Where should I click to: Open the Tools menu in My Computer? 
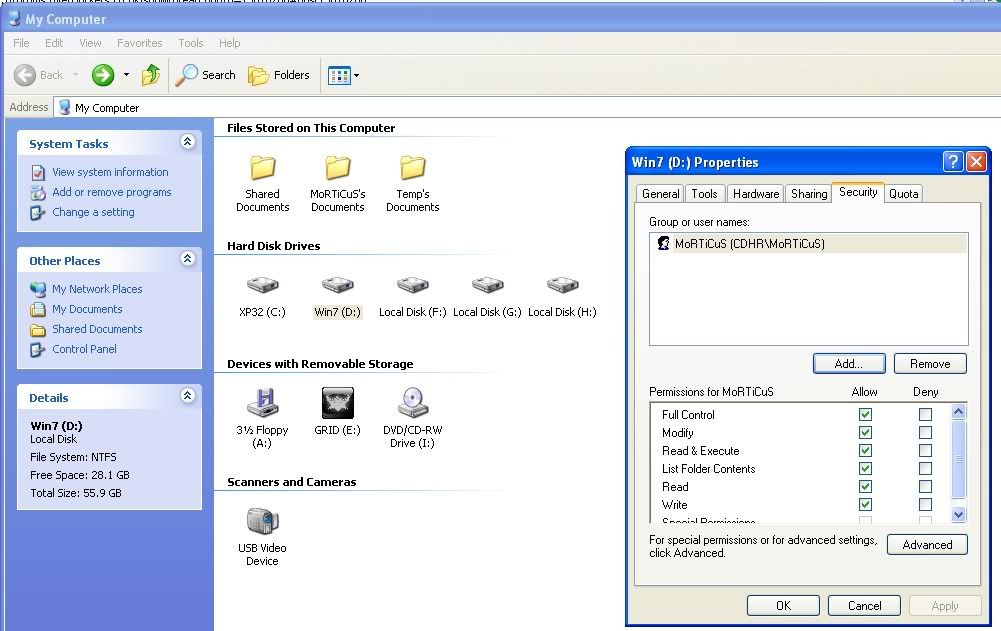point(191,43)
